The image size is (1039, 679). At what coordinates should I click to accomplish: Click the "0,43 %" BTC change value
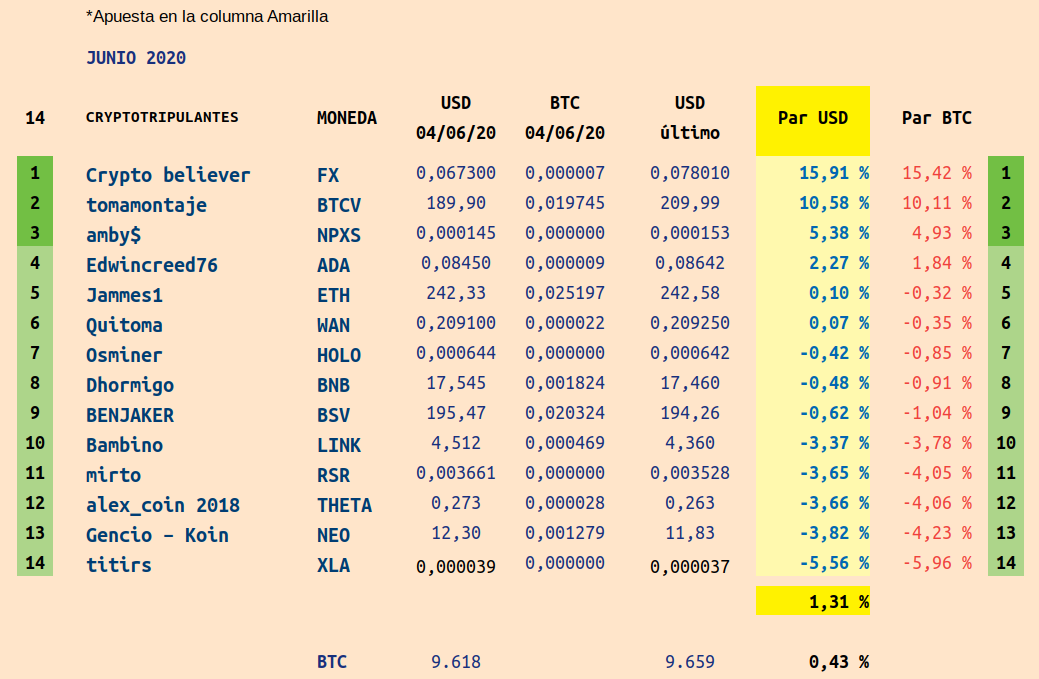coord(838,661)
